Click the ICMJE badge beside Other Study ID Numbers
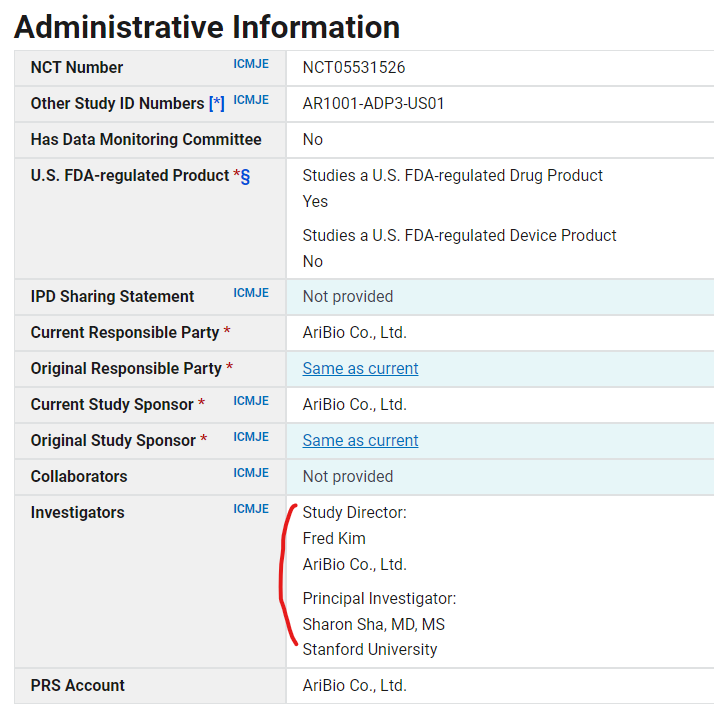Viewport: 714px width, 716px height. point(251,100)
